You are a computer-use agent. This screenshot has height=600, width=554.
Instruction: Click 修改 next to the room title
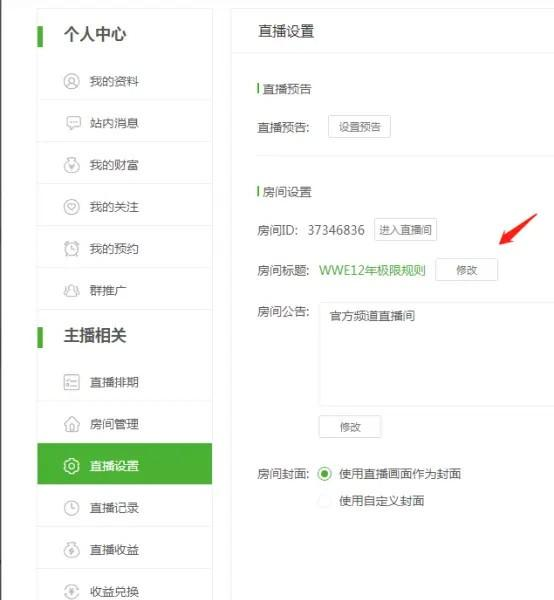coord(466,270)
